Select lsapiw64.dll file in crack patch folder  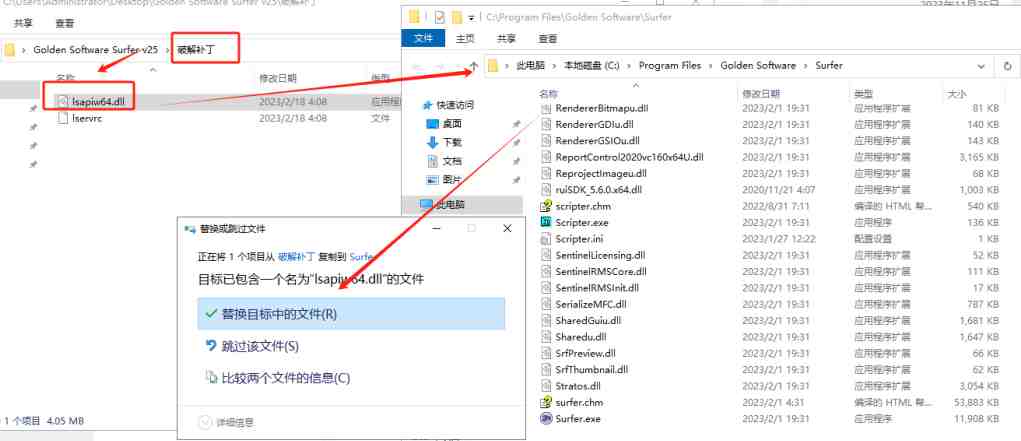coord(98,101)
